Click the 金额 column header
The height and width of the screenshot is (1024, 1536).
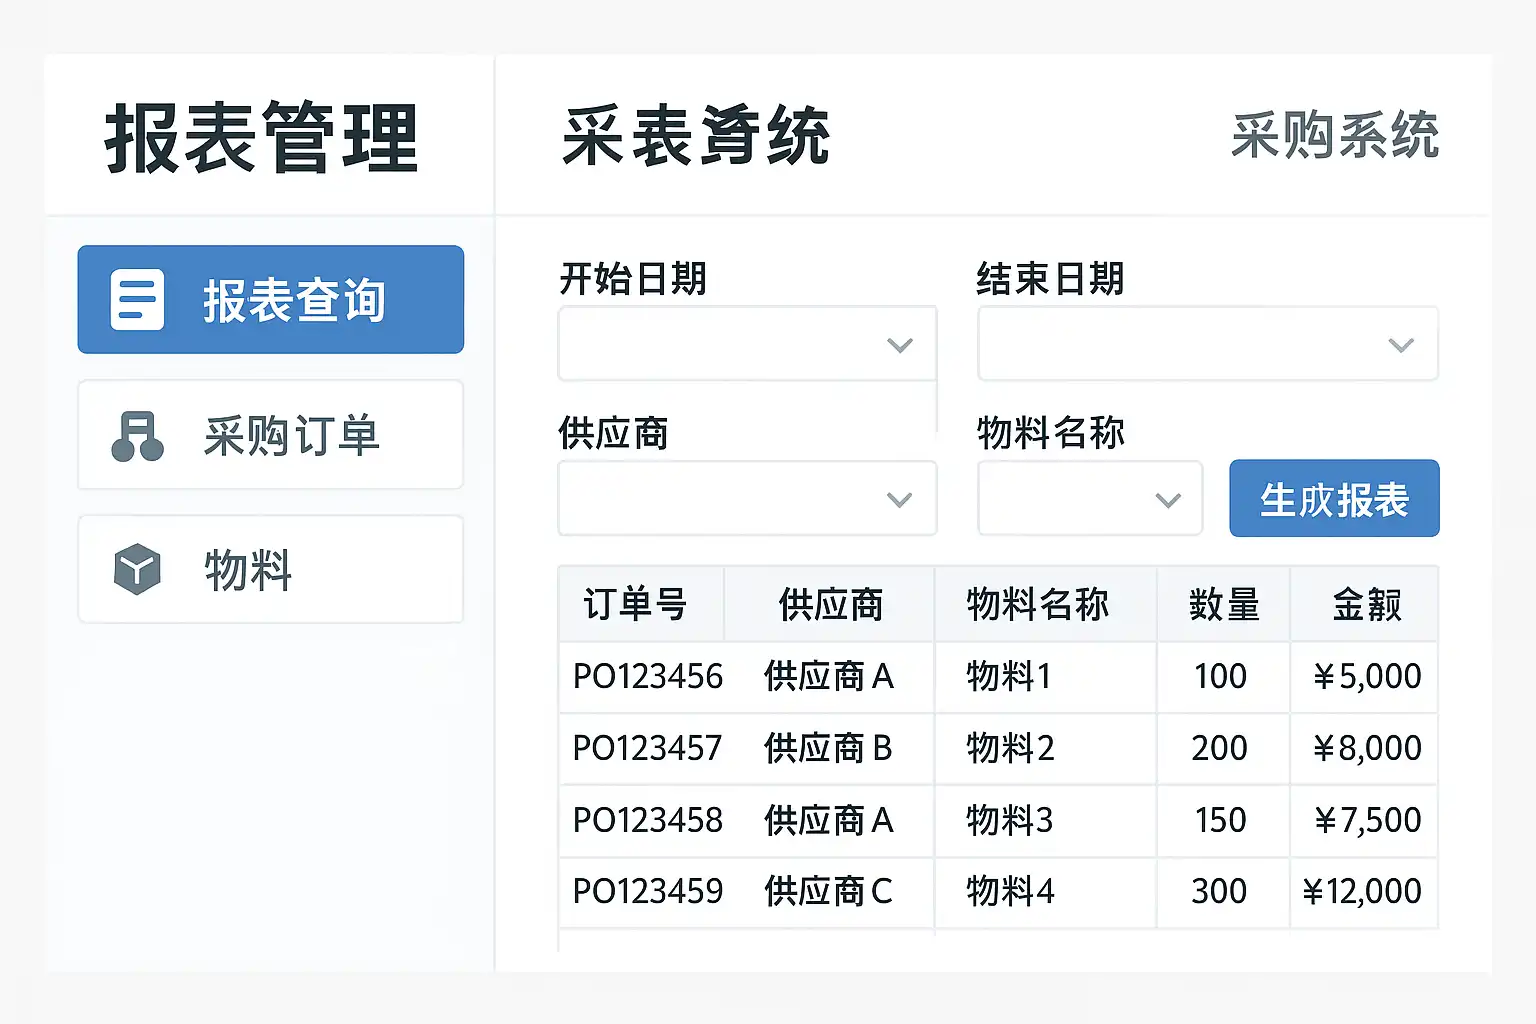click(x=1366, y=605)
